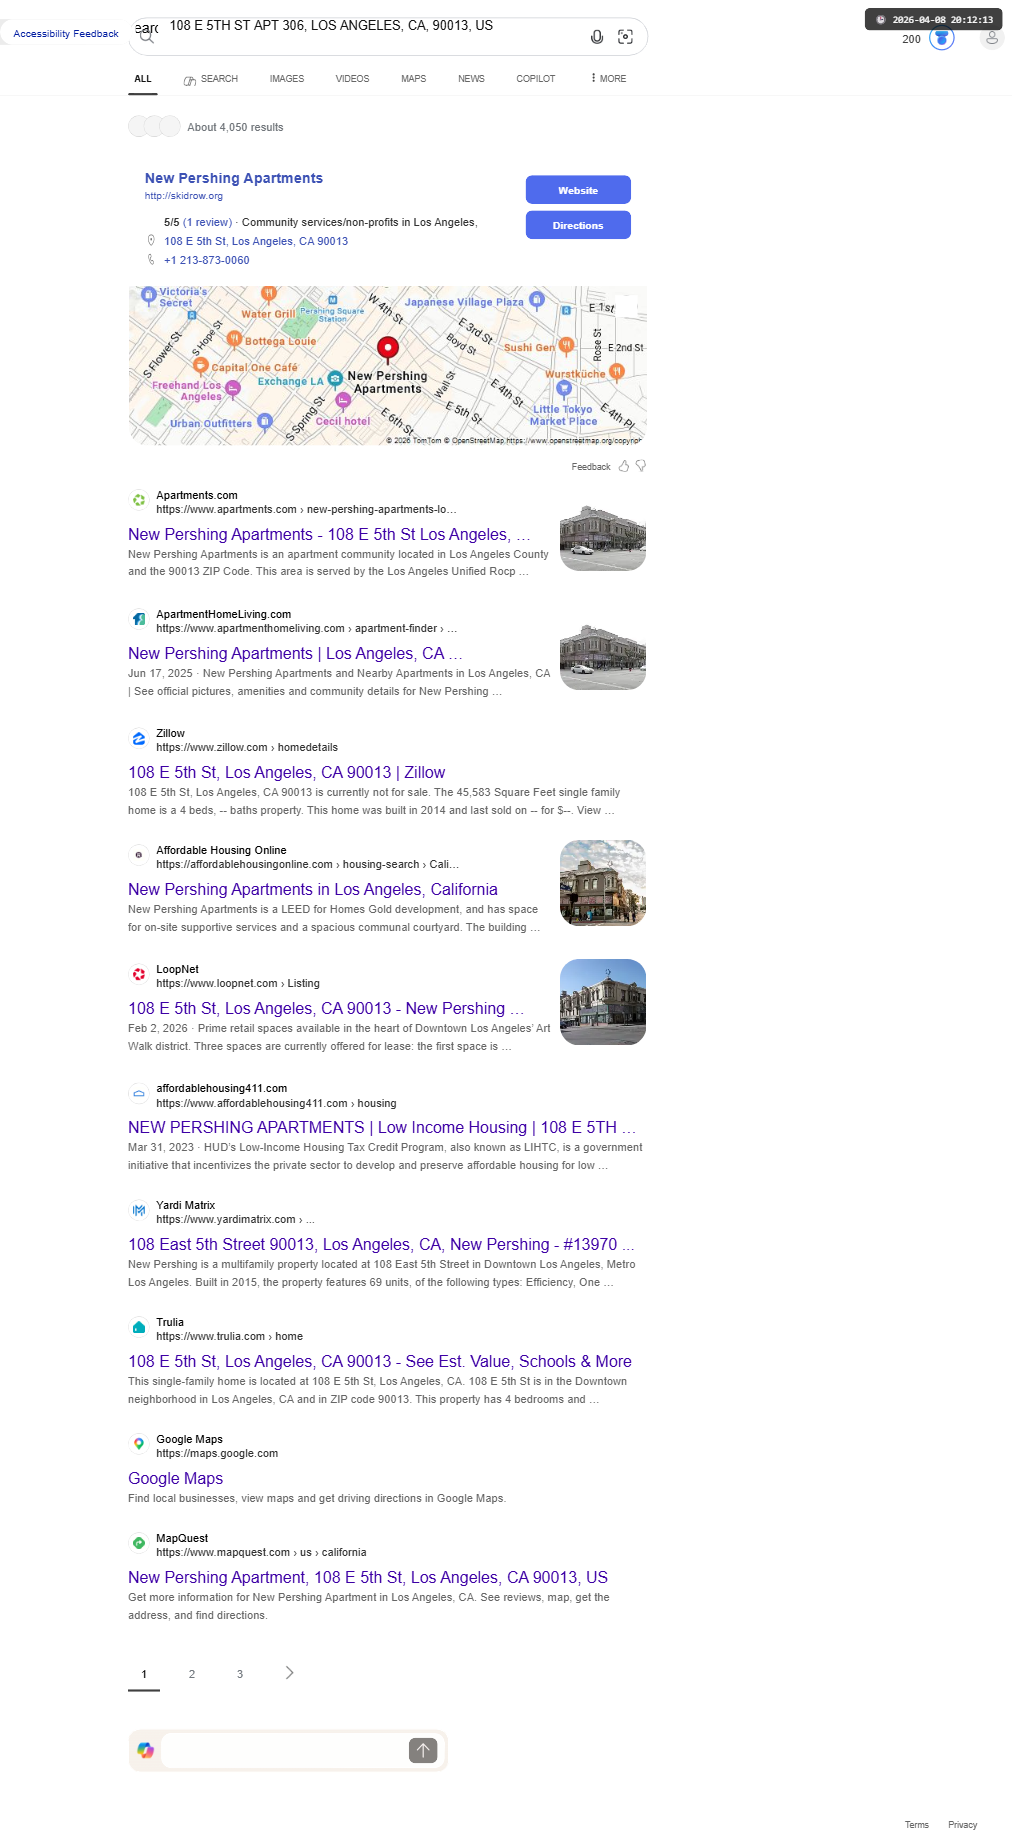Click Copilot logo in chat box
Image resolution: width=1012 pixels, height=1842 pixels.
coord(146,1750)
